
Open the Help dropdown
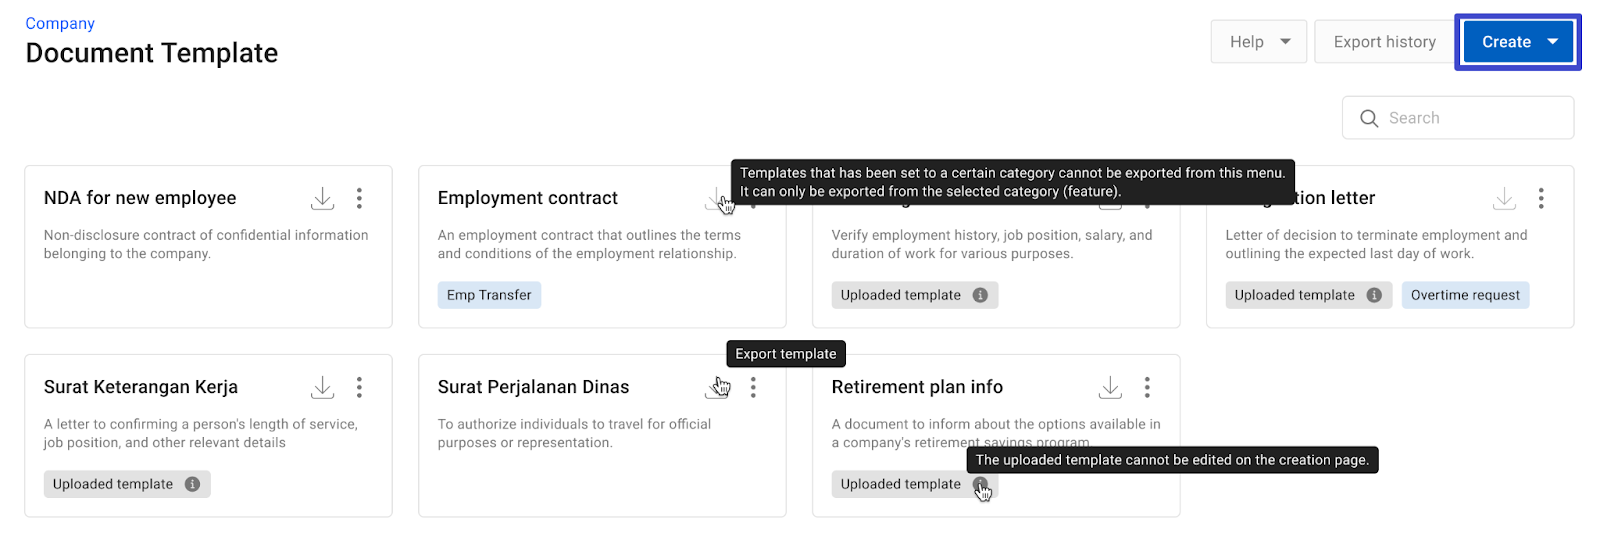point(1259,42)
